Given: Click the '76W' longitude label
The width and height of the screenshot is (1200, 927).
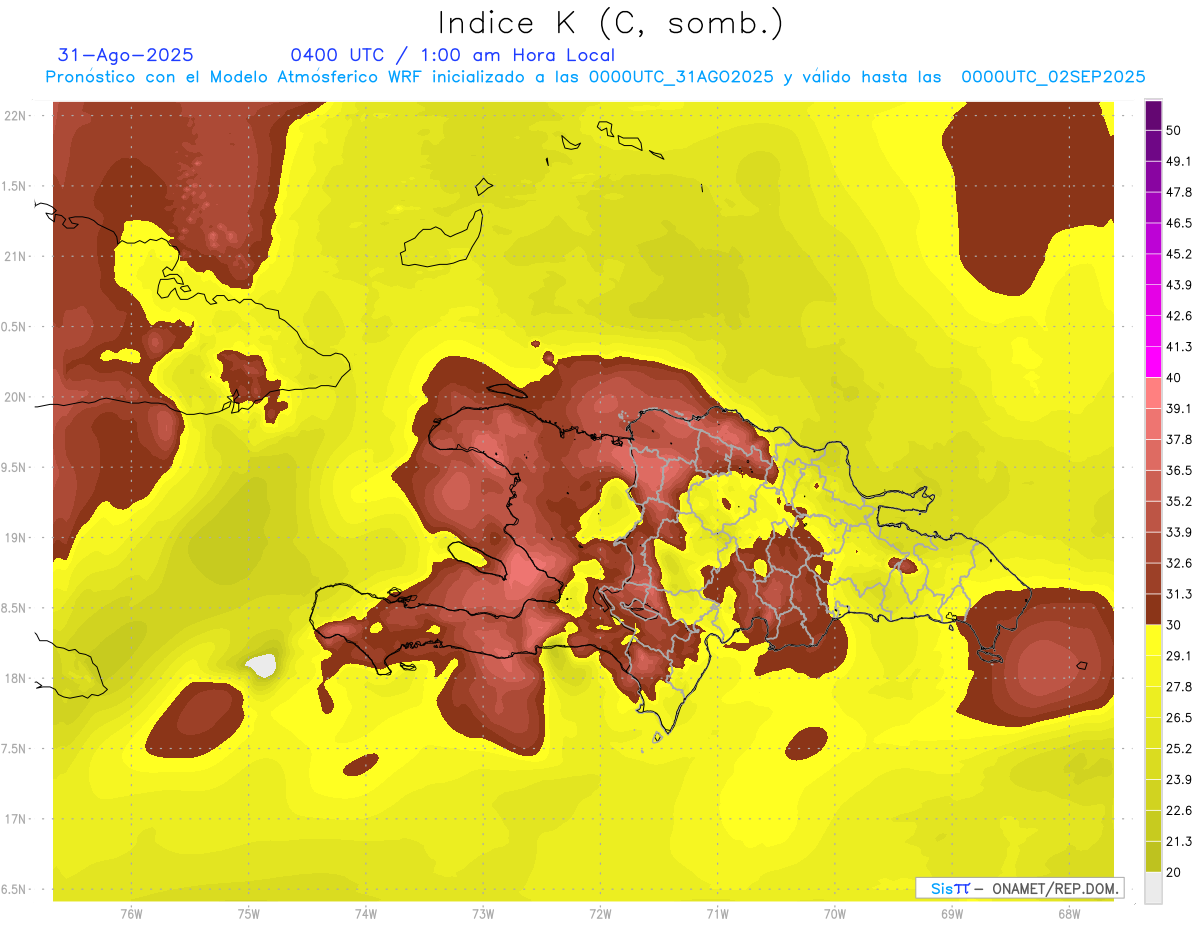Looking at the screenshot, I should coord(131,914).
